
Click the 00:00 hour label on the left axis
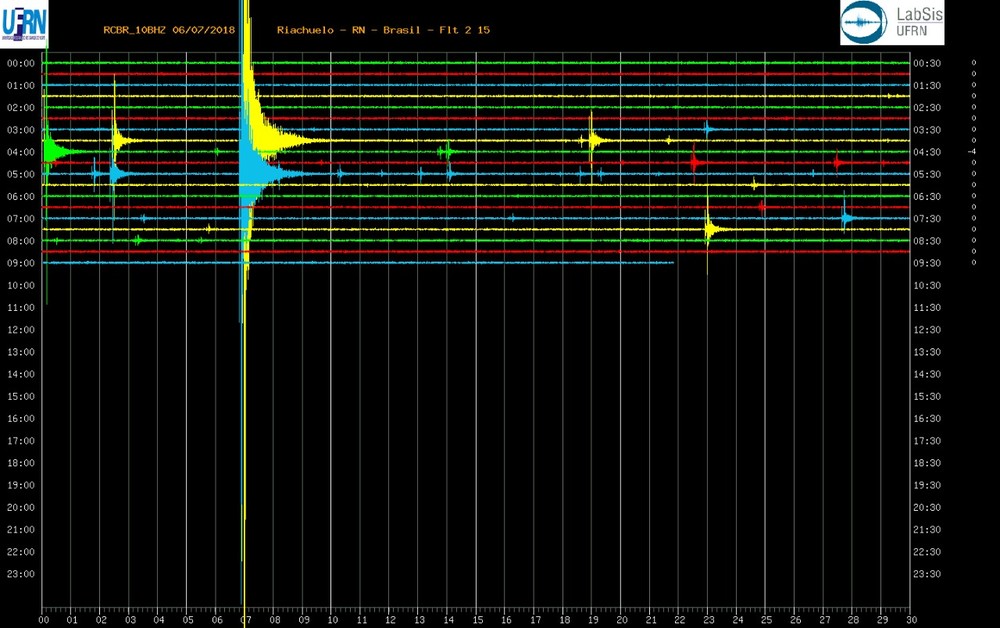click(21, 63)
